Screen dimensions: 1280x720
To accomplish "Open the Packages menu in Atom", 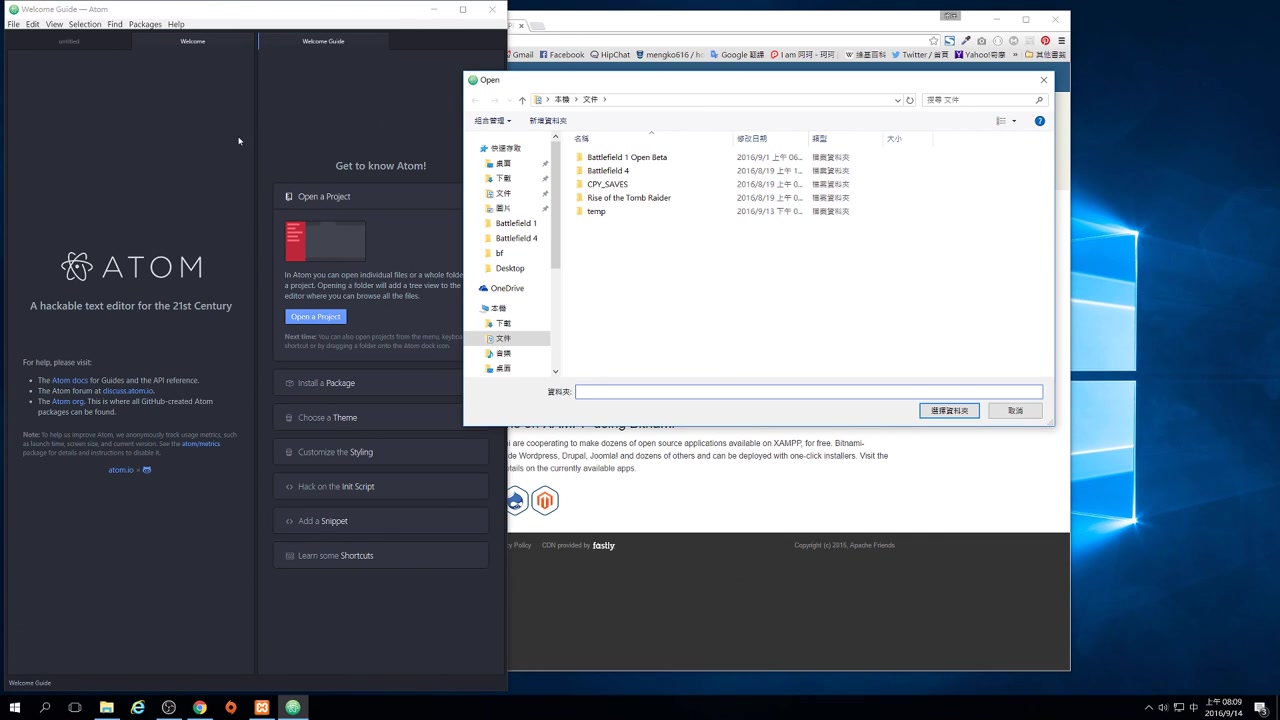I will coord(145,24).
